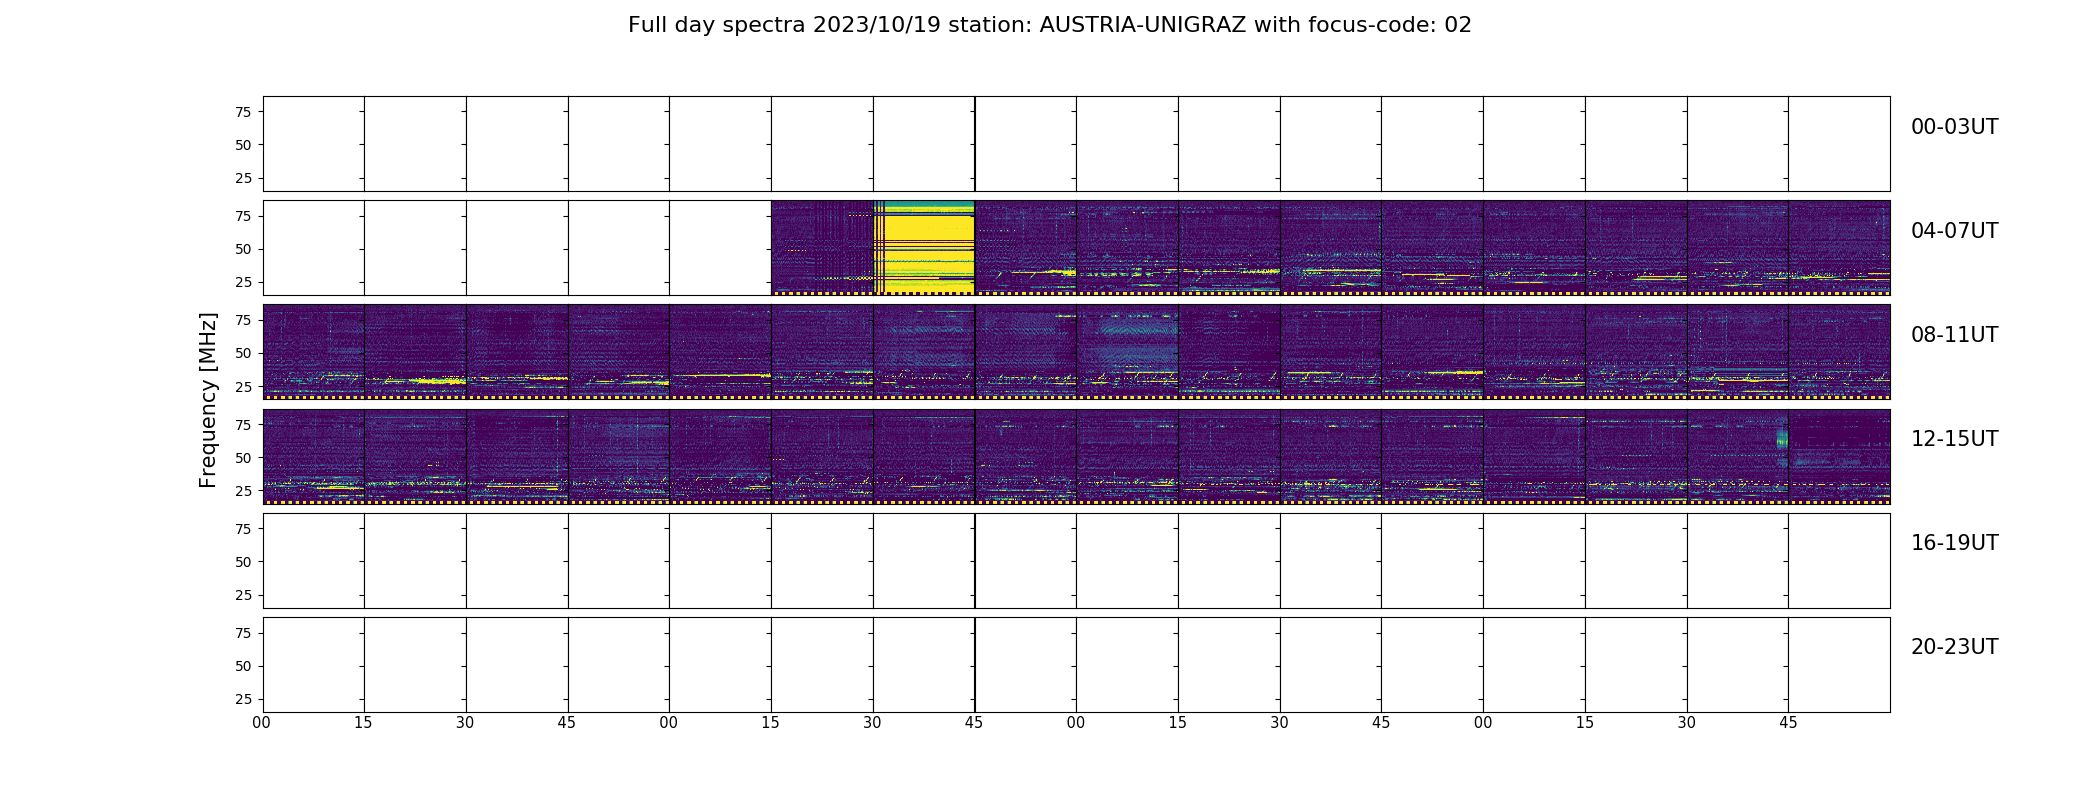
Task: Click the '50' tick of the 08-11UT row
Action: 243,353
